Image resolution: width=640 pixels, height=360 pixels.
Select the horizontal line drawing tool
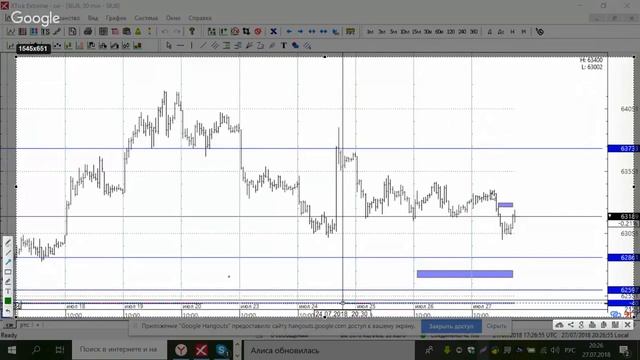point(180,45)
